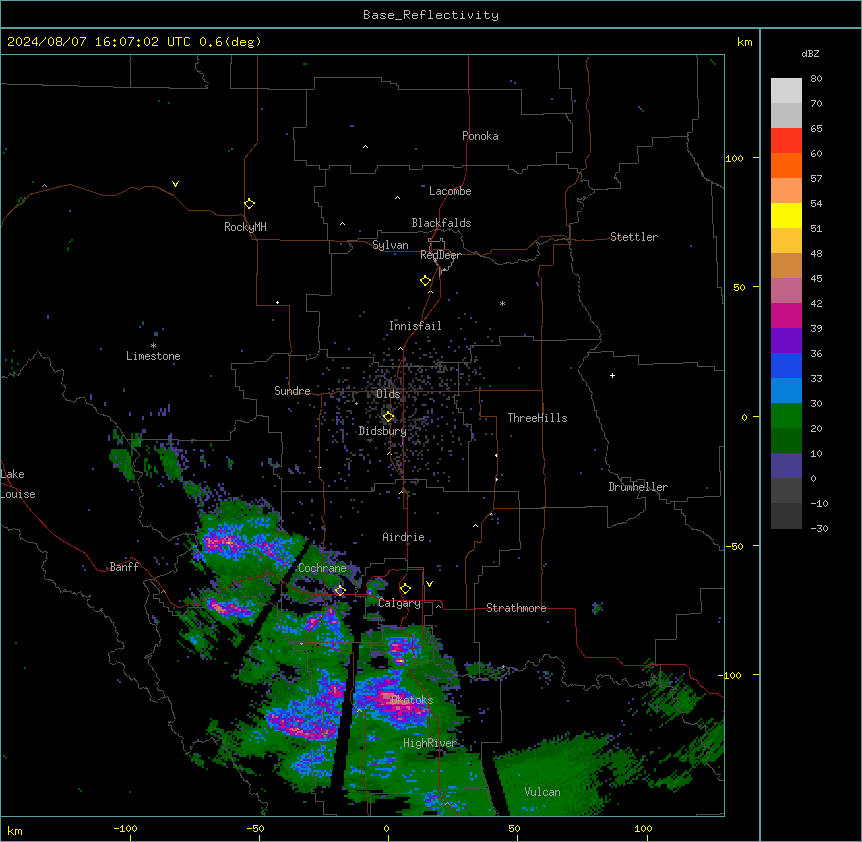
Task: Click the HighRiver town label
Action: click(430, 743)
